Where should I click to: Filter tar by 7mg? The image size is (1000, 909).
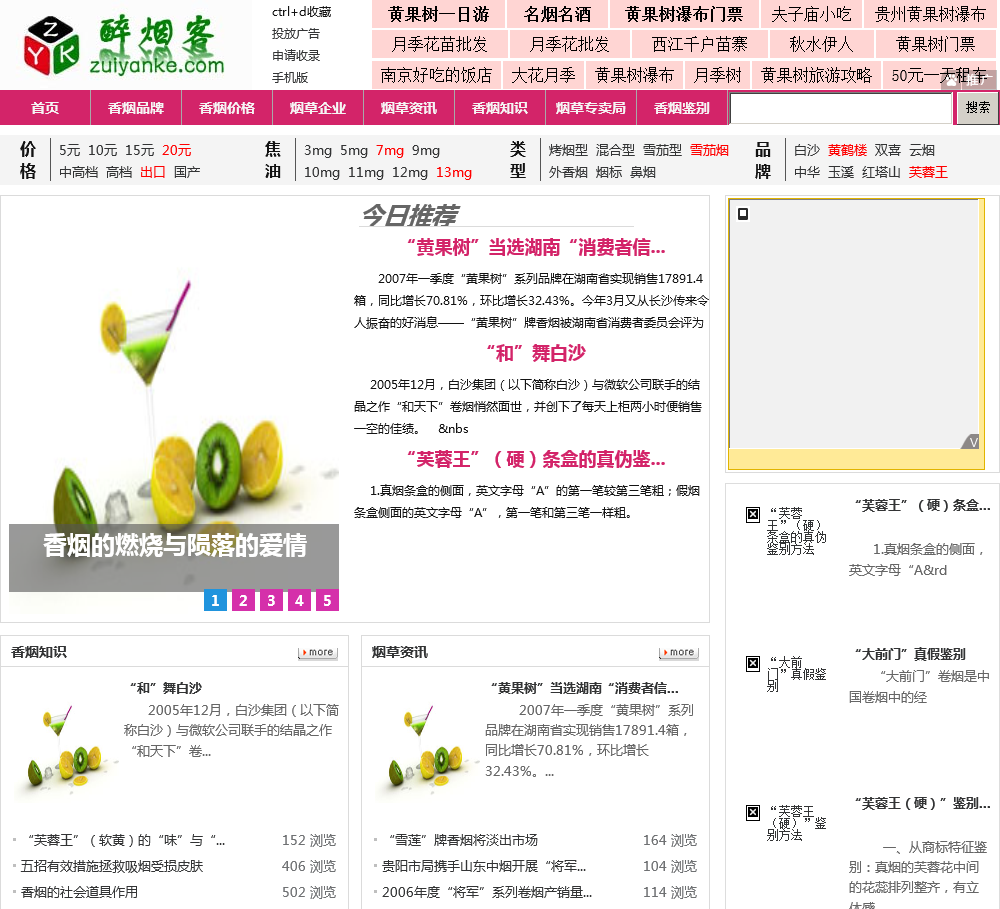pyautogui.click(x=390, y=151)
